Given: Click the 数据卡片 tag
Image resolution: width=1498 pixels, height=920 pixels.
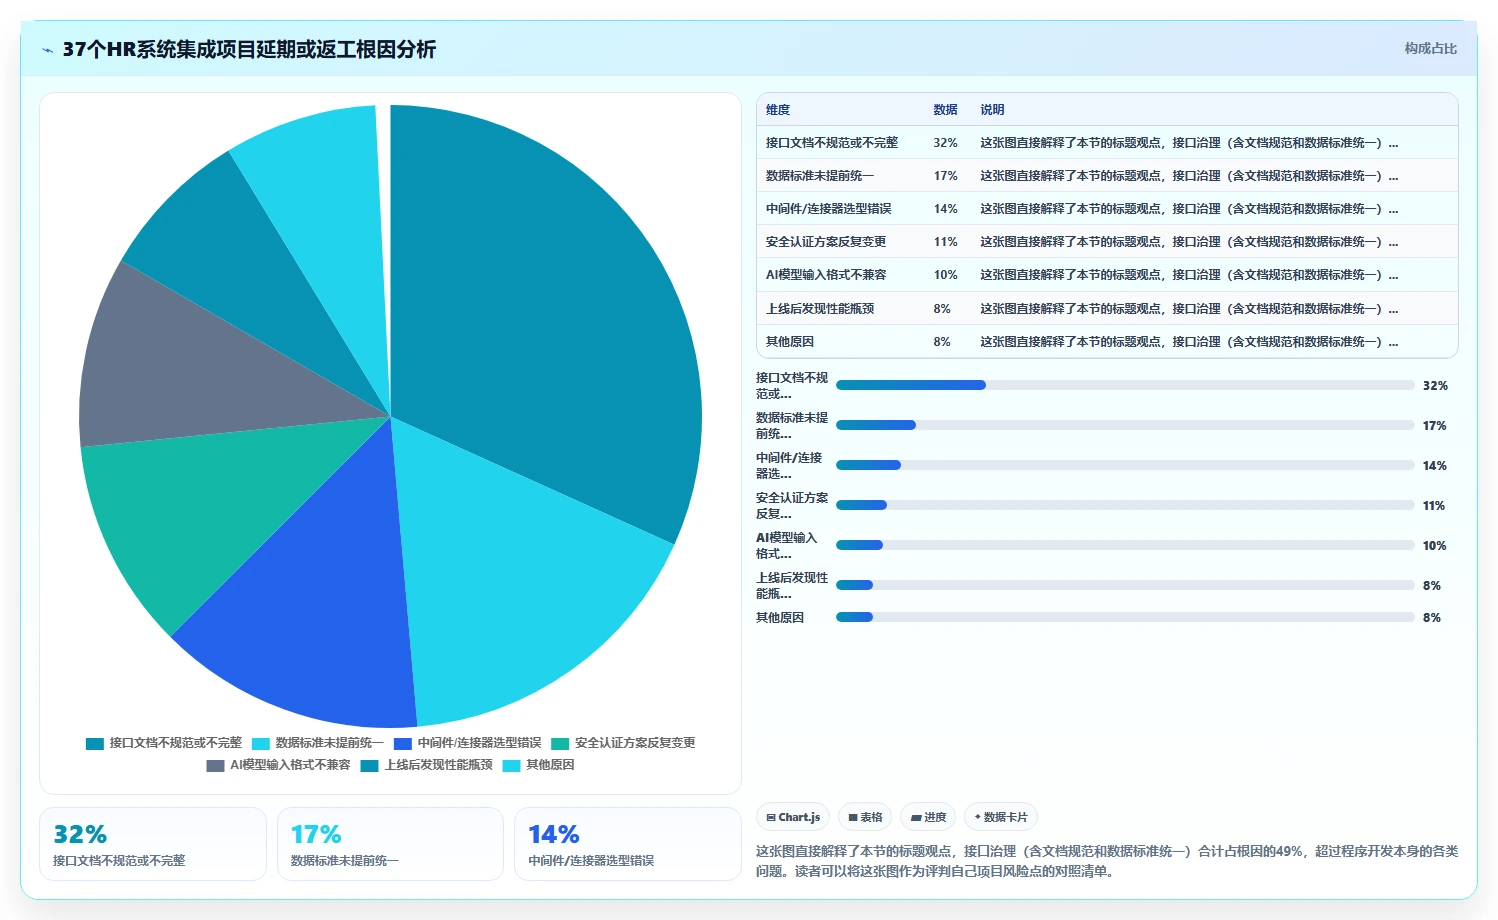Looking at the screenshot, I should pos(1001,817).
